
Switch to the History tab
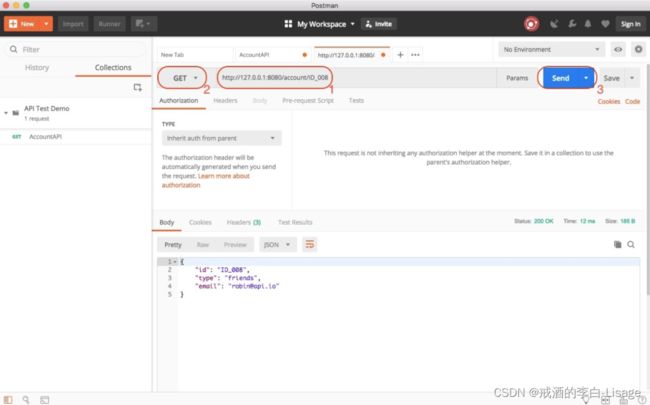(x=37, y=68)
